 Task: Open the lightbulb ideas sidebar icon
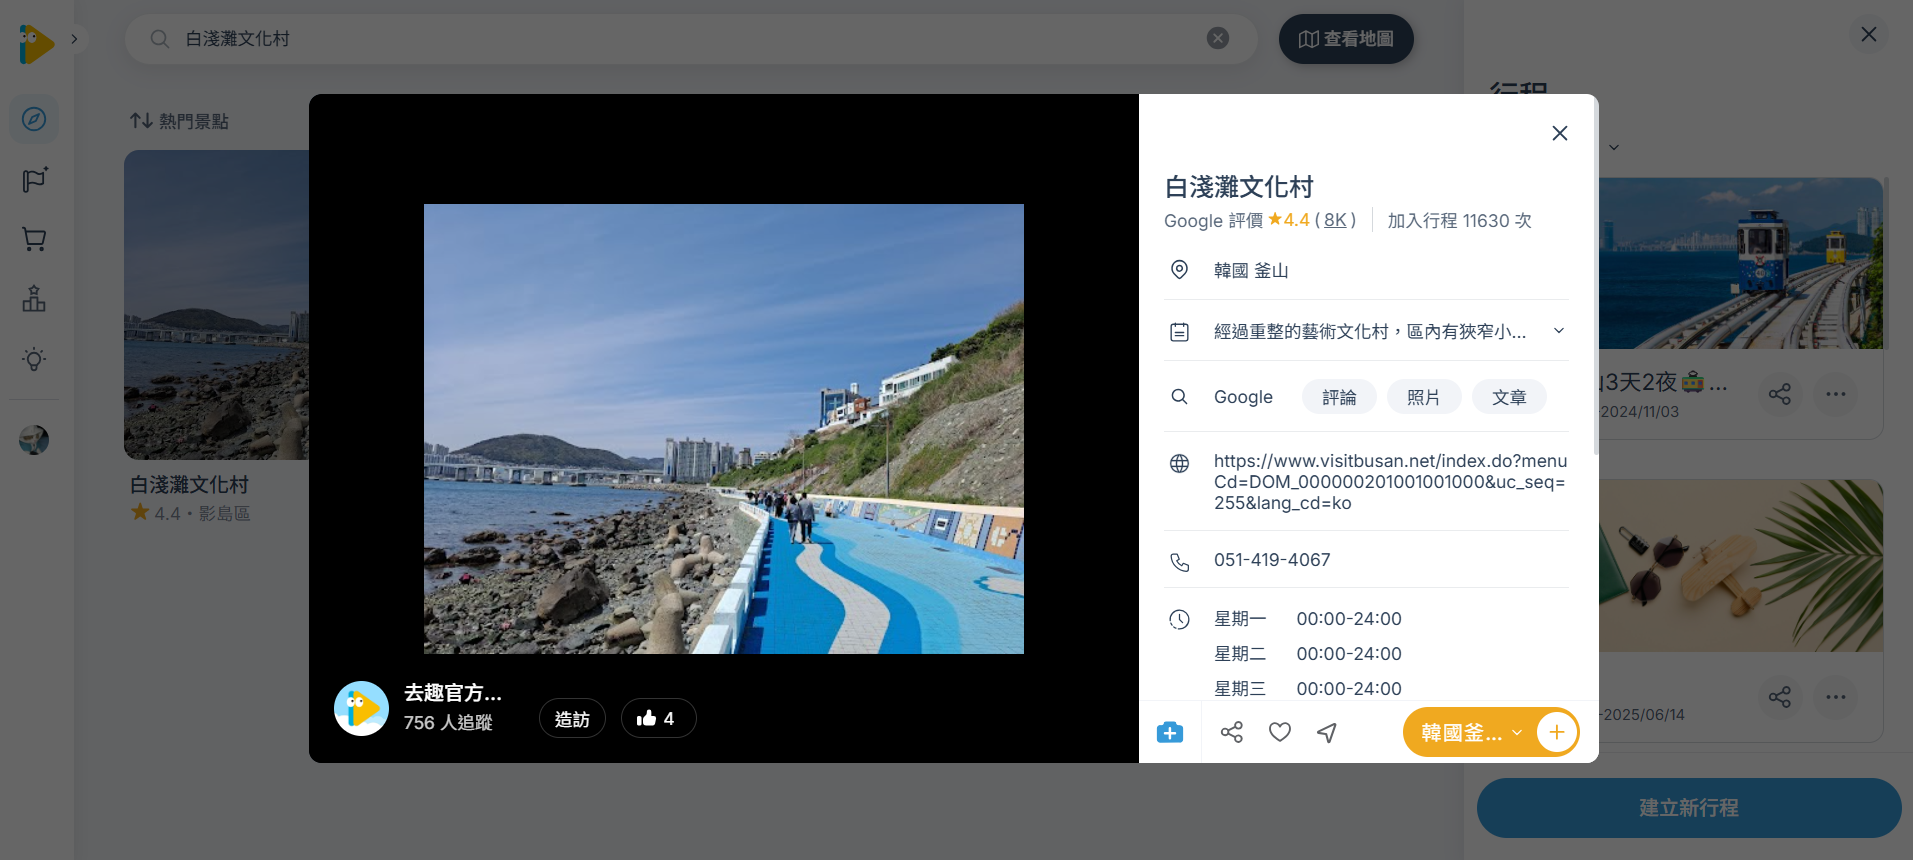(x=34, y=359)
